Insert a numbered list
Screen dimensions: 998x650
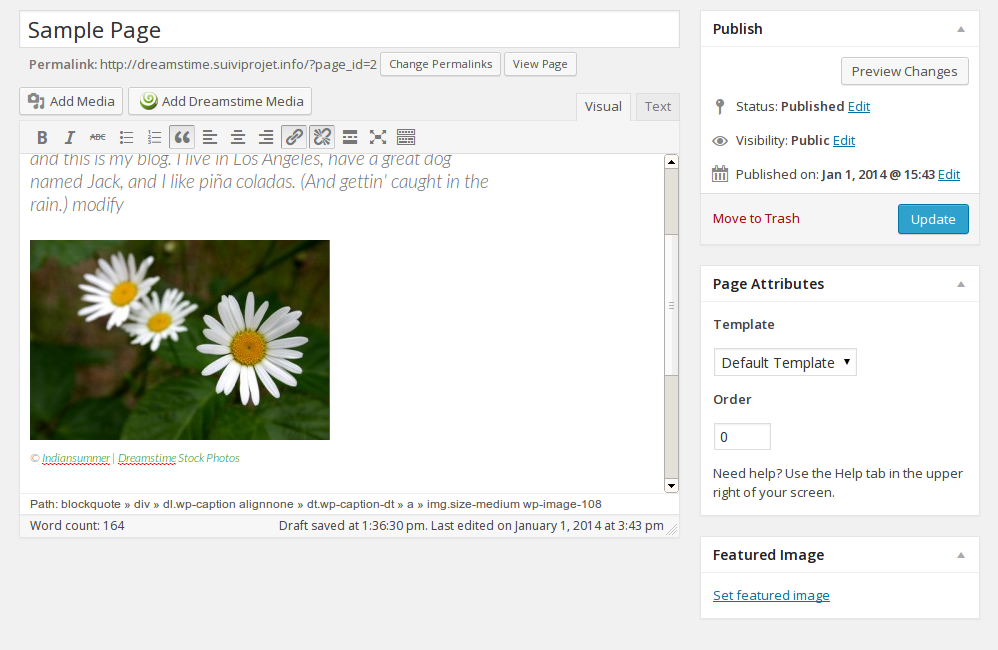(154, 137)
